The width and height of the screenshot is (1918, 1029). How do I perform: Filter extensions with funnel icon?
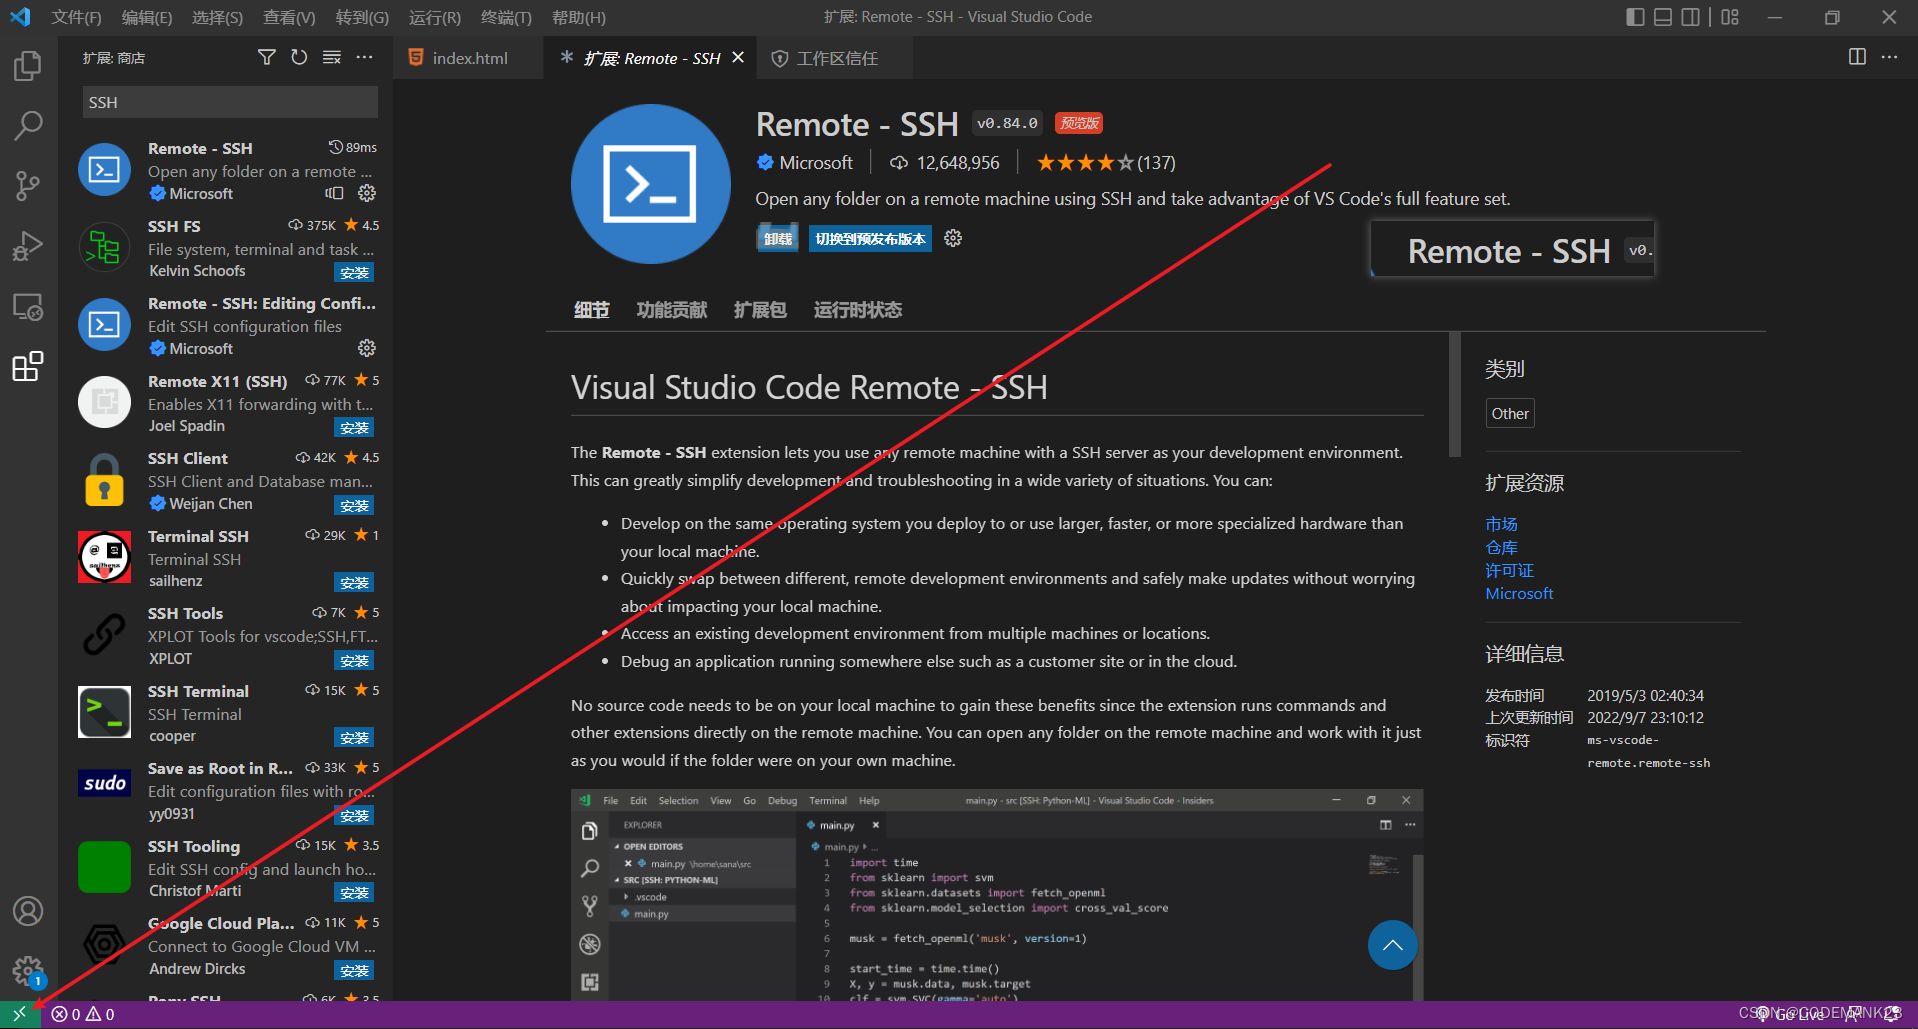point(266,58)
